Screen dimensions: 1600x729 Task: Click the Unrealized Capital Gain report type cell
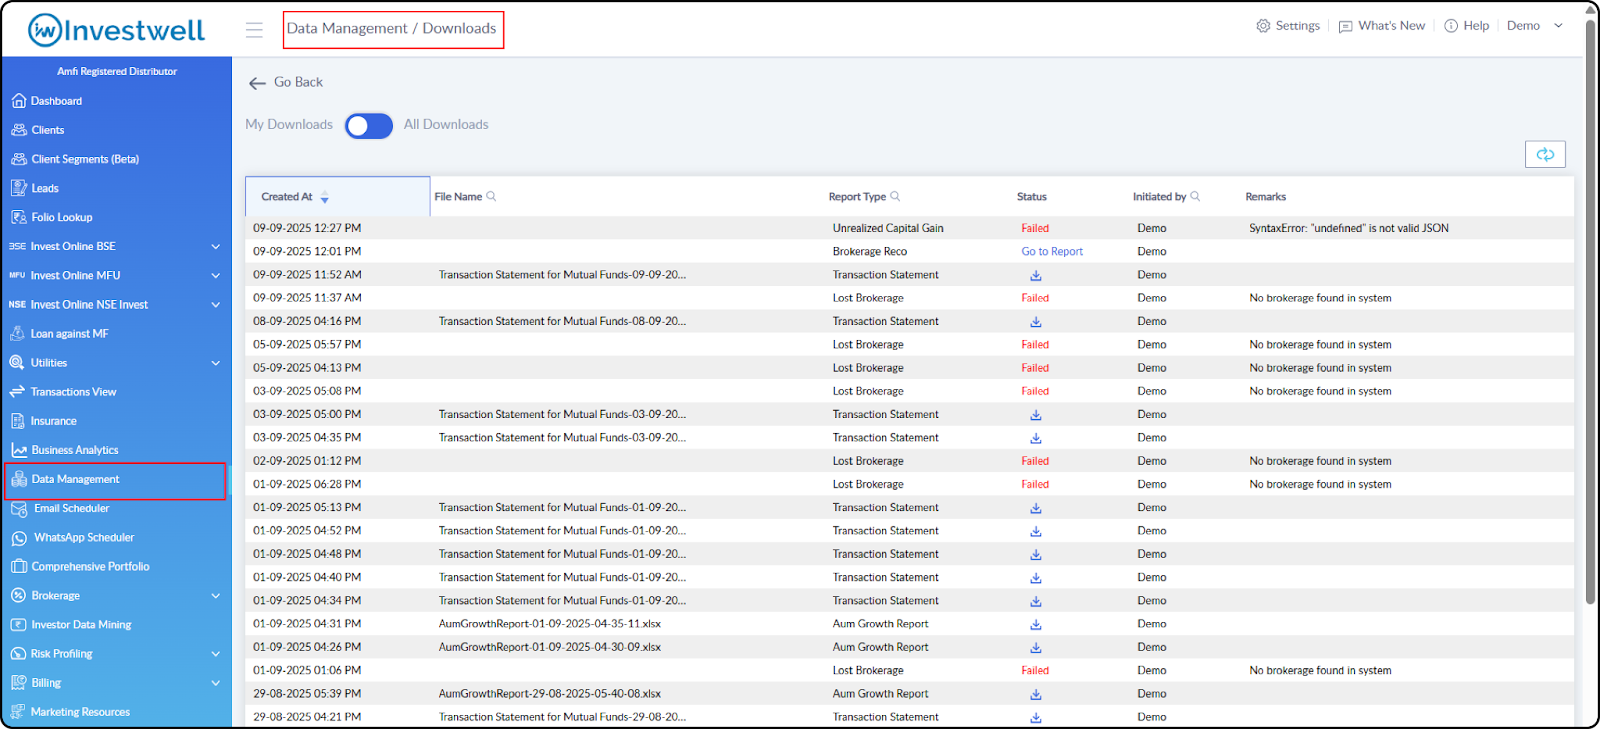tap(888, 229)
